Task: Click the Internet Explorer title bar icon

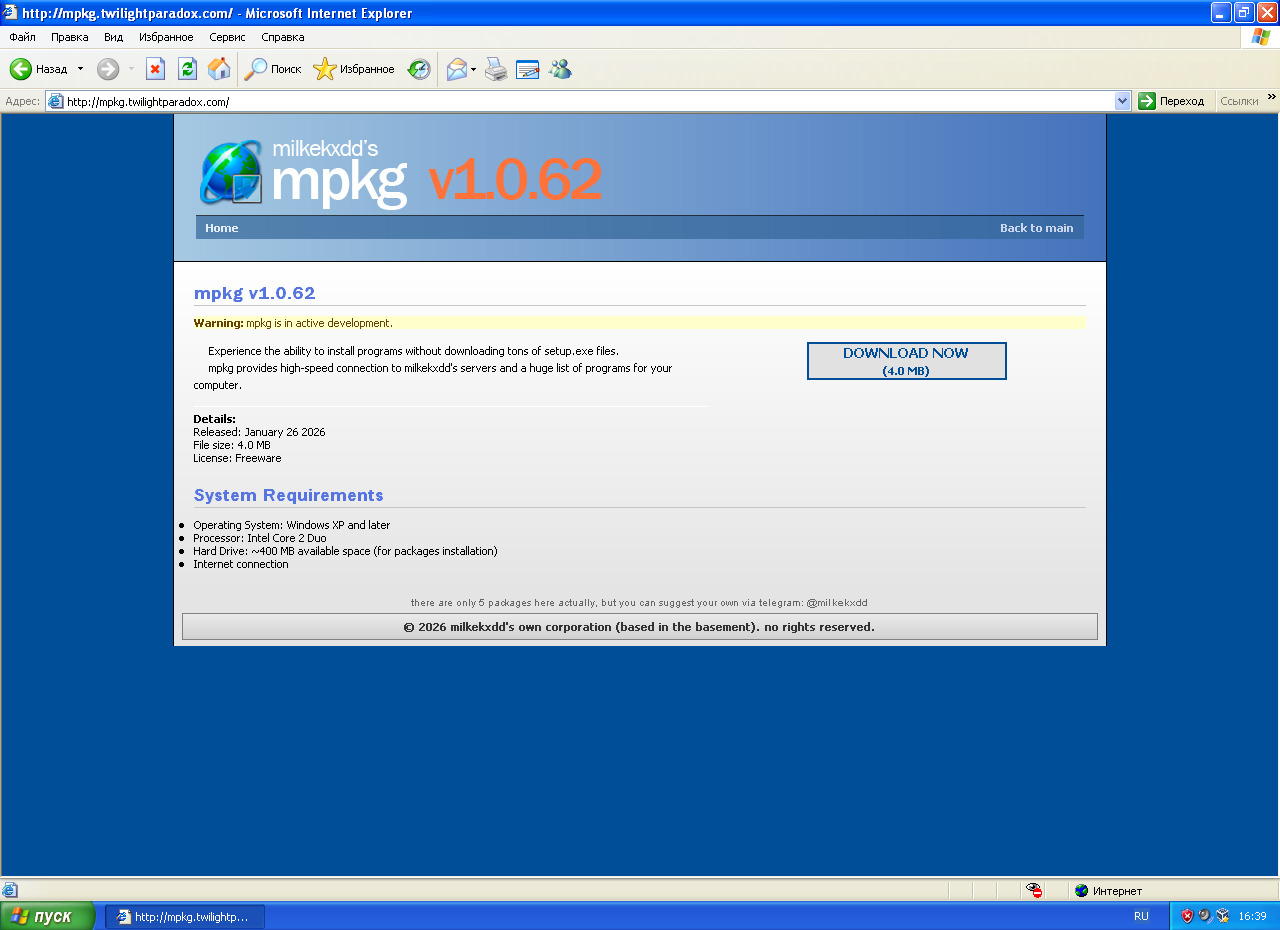Action: (10, 13)
